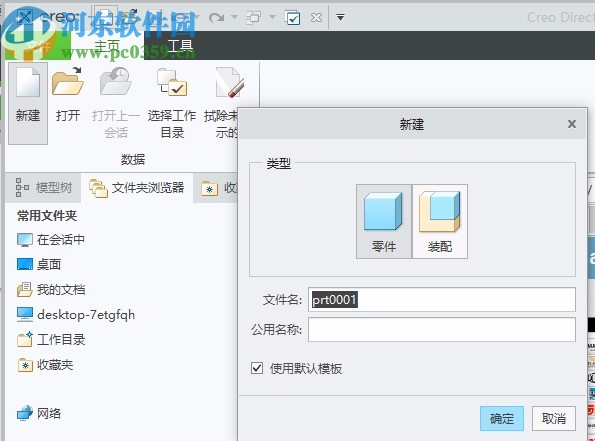This screenshot has width=595, height=441.
Task: Switch to the 文件夹浏览器 panel tab
Action: (137, 187)
